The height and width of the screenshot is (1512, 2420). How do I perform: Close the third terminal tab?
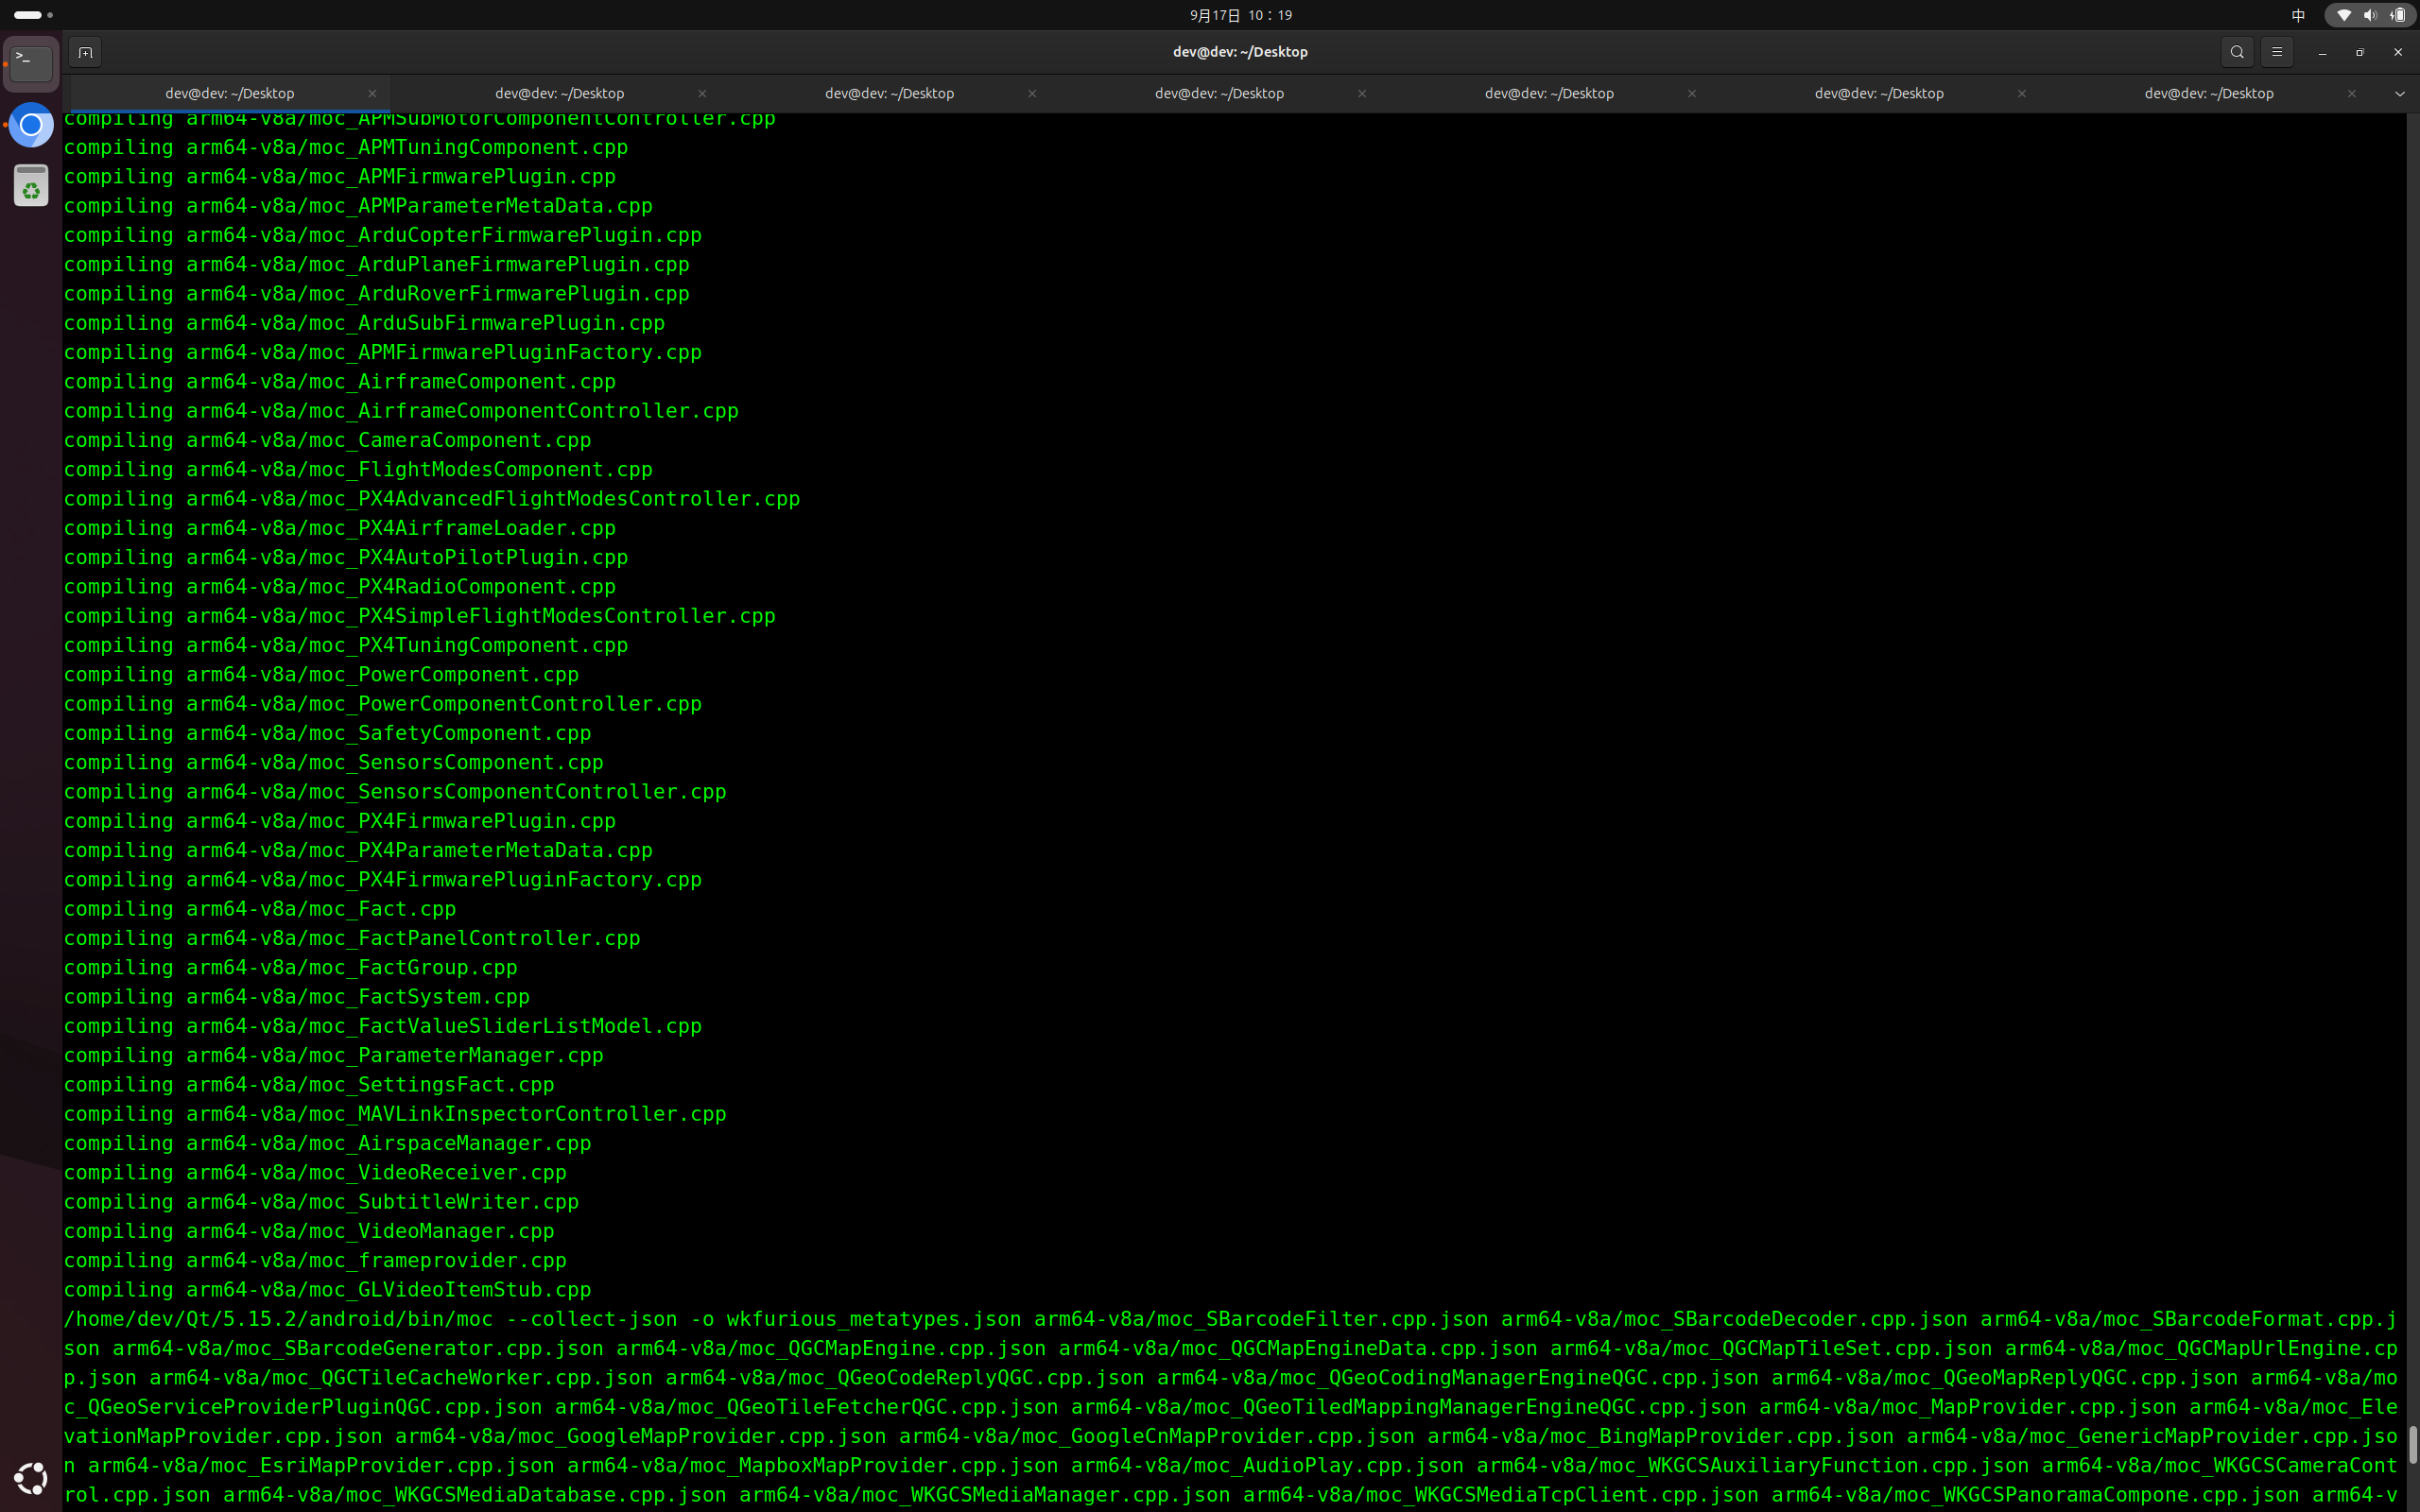click(1032, 93)
